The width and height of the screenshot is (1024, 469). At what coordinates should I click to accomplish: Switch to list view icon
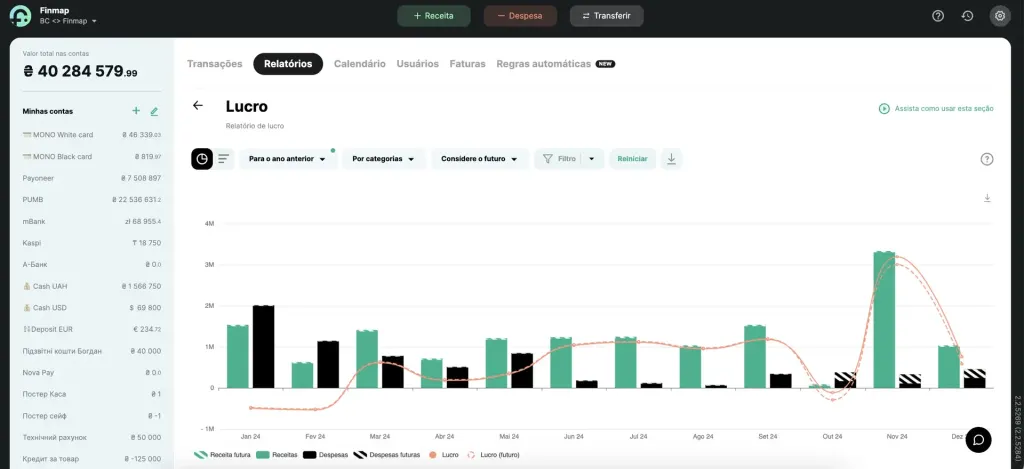pyautogui.click(x=224, y=159)
